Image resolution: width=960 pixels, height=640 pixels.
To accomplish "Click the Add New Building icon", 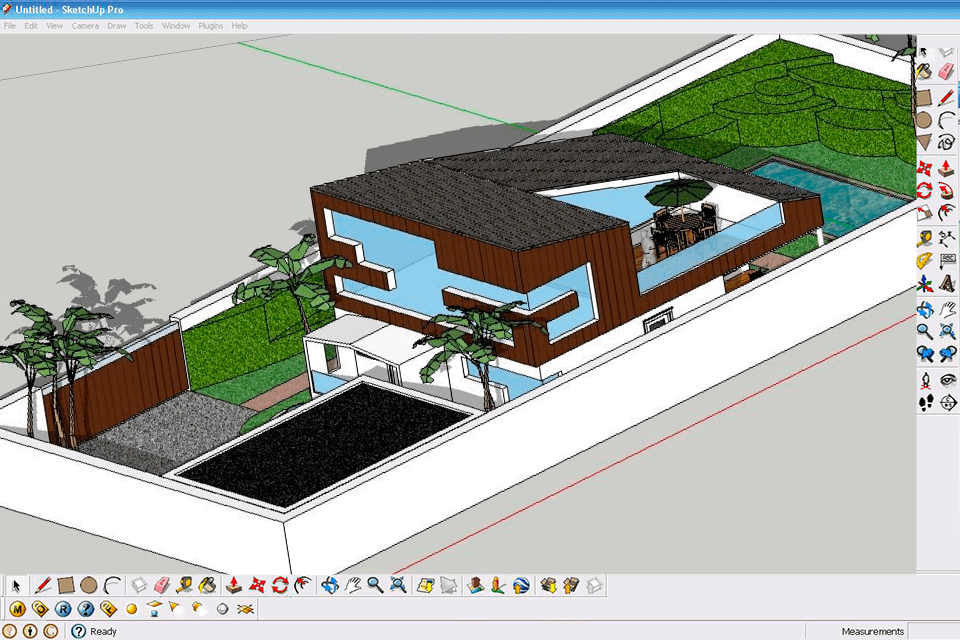I will click(x=475, y=585).
